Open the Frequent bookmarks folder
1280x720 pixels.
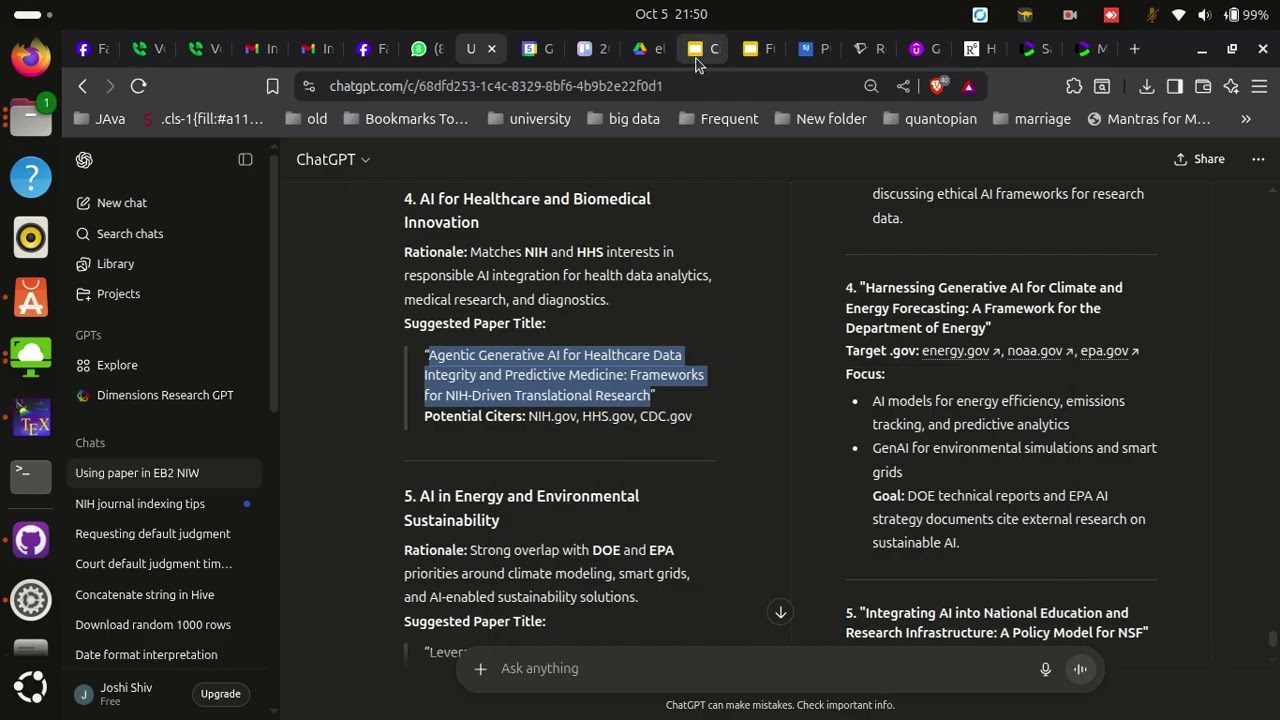point(718,119)
